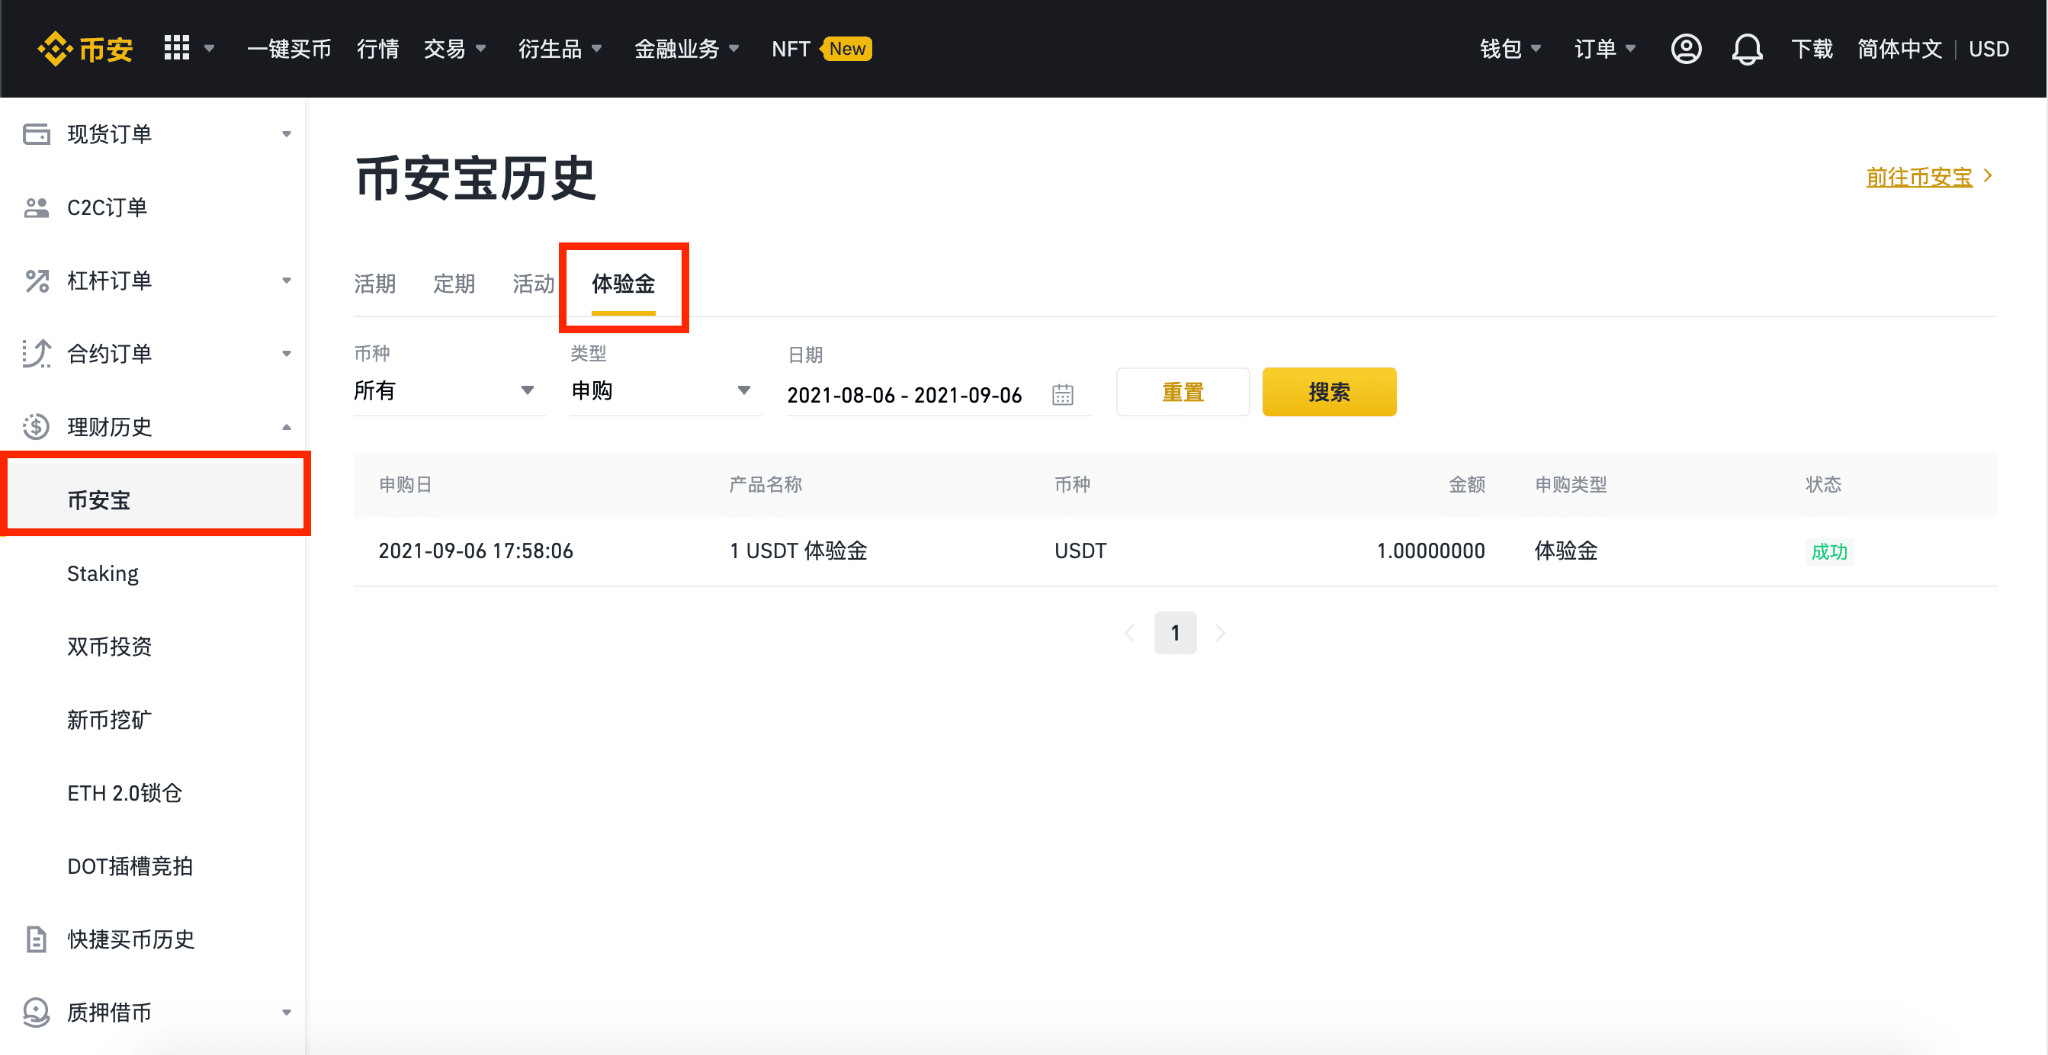Expand the 合约订单 sidebar section
This screenshot has width=2048, height=1055.
286,354
